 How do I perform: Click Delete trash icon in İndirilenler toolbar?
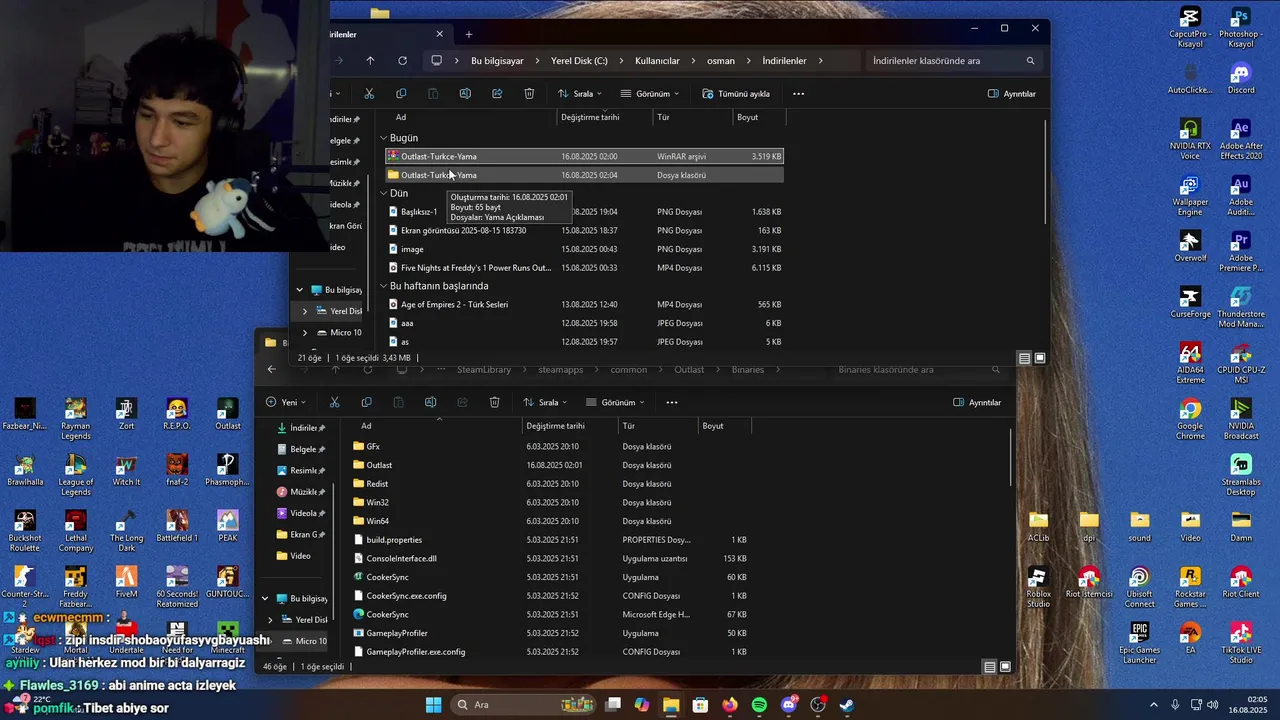click(x=529, y=94)
